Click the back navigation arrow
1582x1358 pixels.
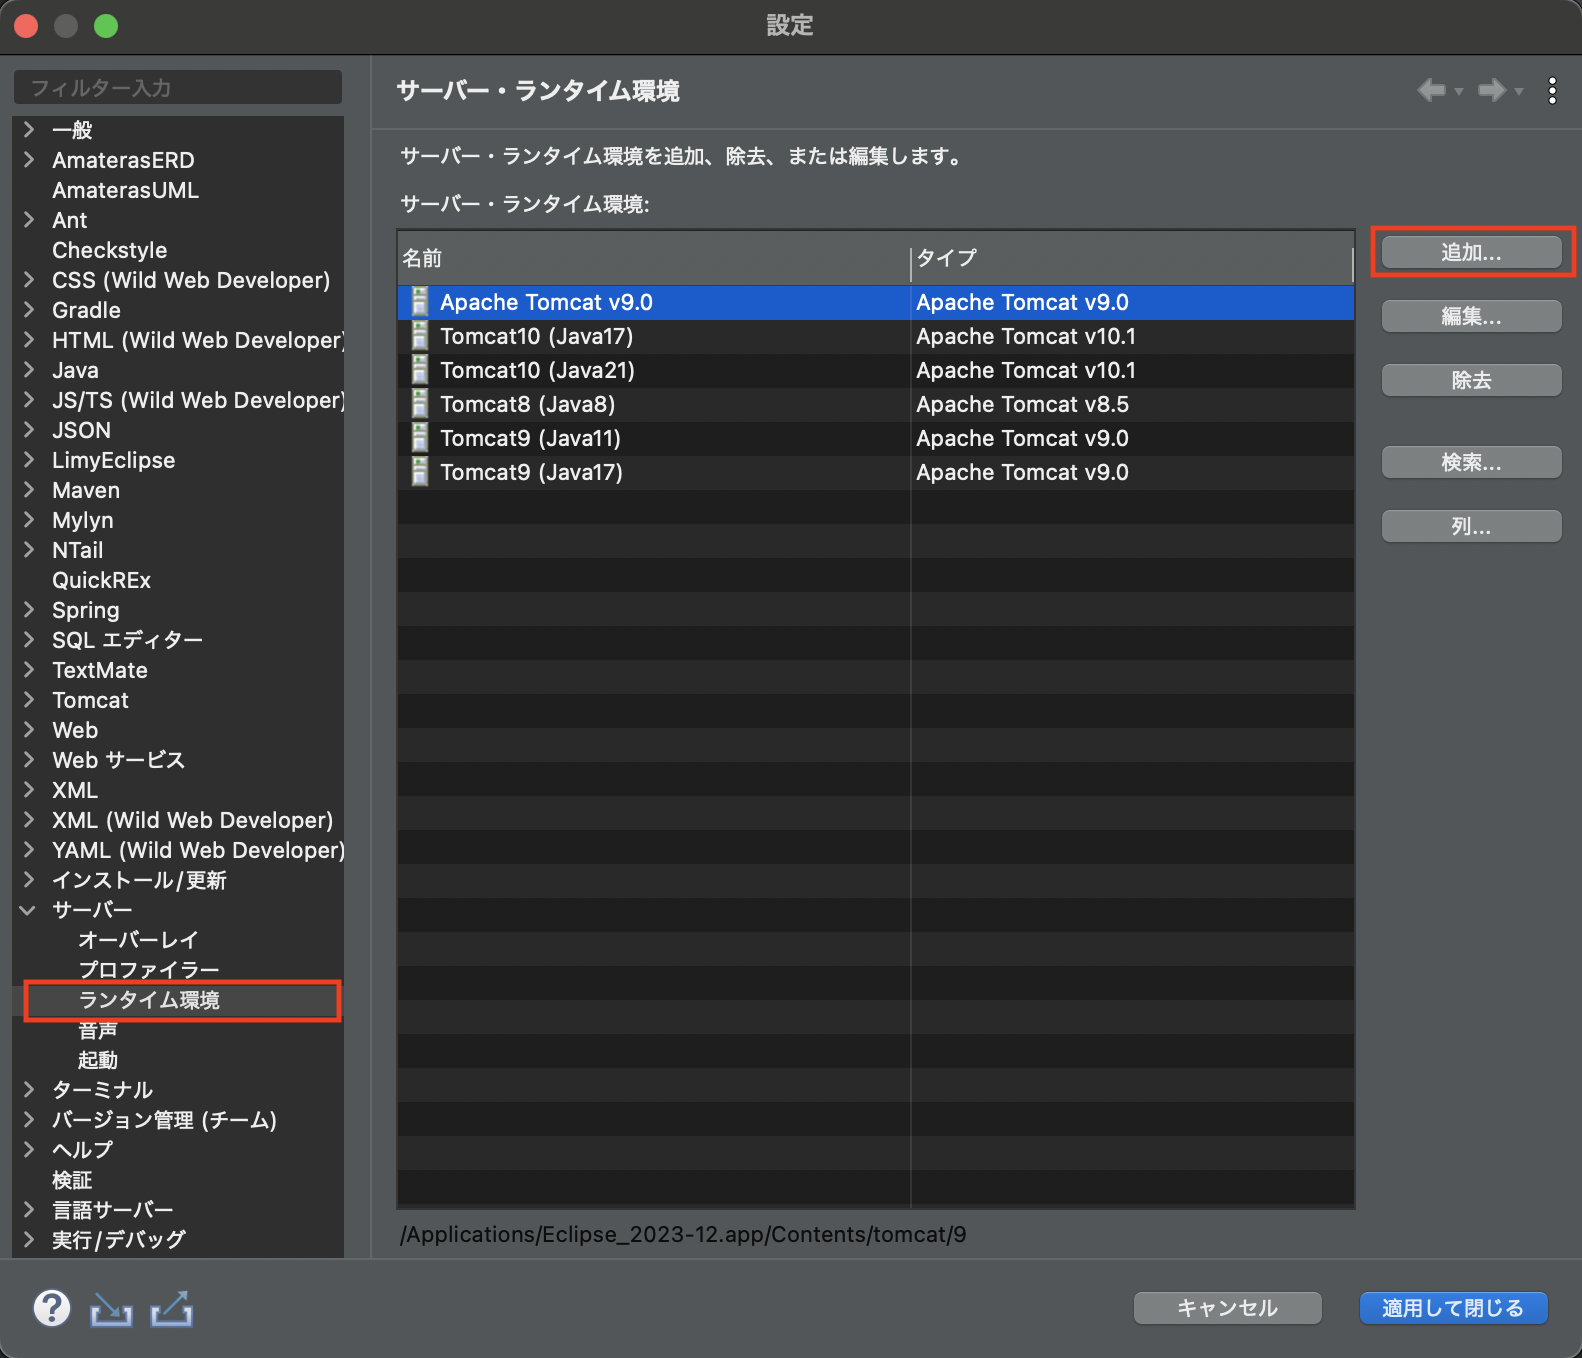(x=1431, y=90)
